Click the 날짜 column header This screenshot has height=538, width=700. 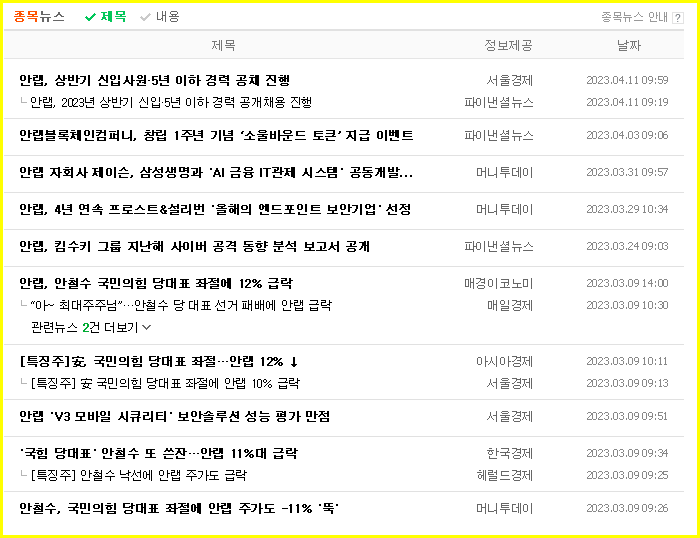click(629, 45)
